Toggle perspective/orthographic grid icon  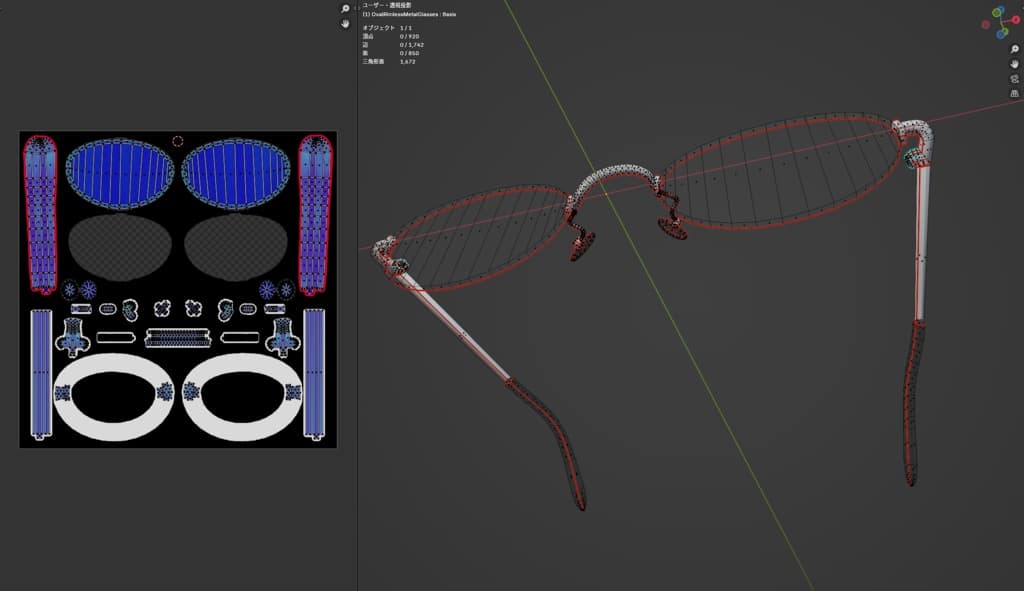pyautogui.click(x=1014, y=94)
